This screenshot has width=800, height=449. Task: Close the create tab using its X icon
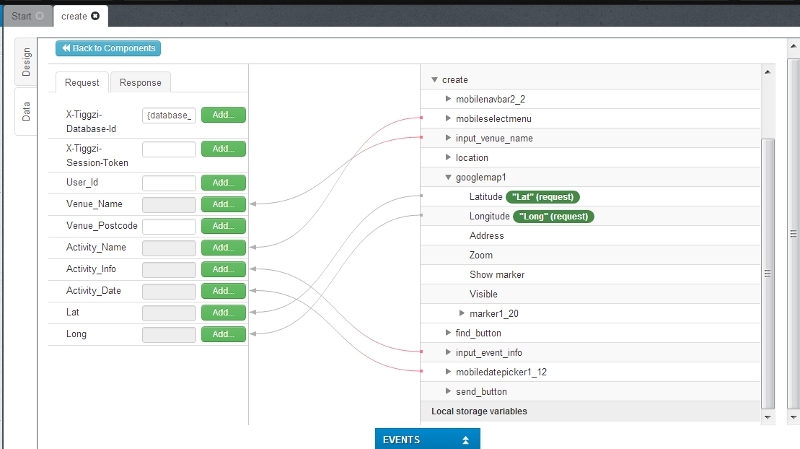[x=94, y=16]
